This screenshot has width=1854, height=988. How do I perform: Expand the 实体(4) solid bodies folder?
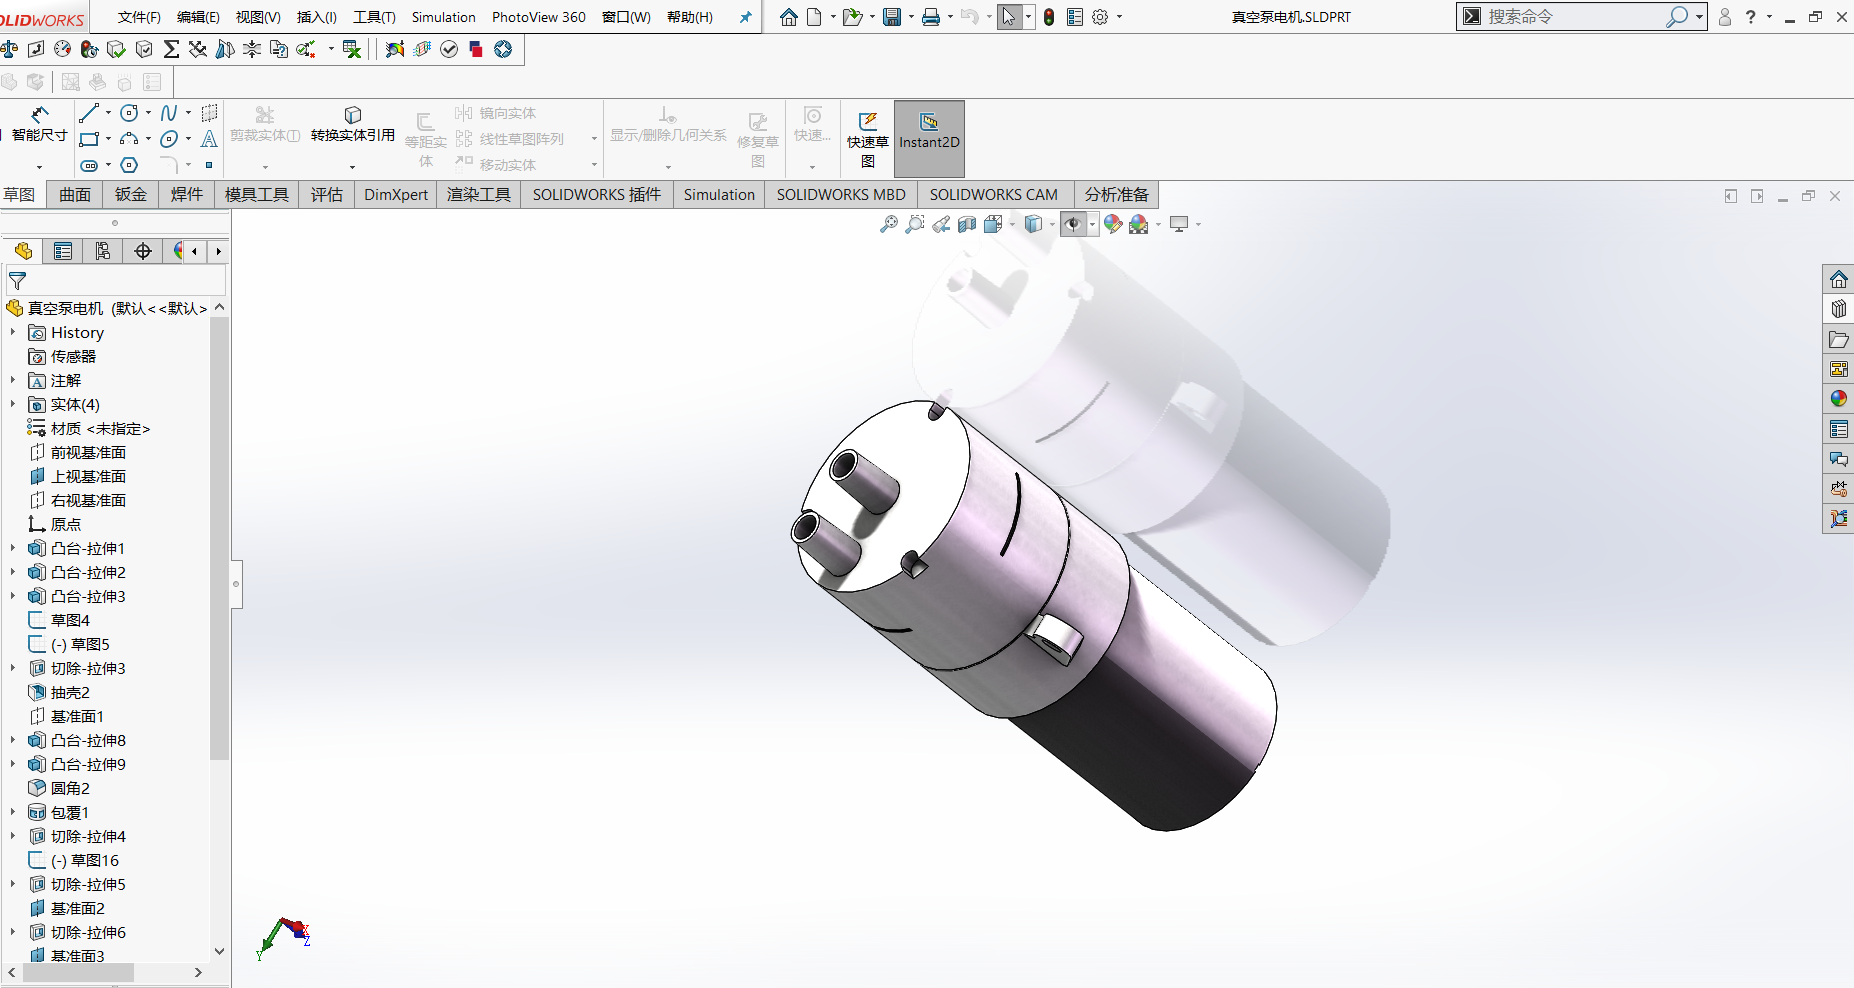[x=13, y=404]
